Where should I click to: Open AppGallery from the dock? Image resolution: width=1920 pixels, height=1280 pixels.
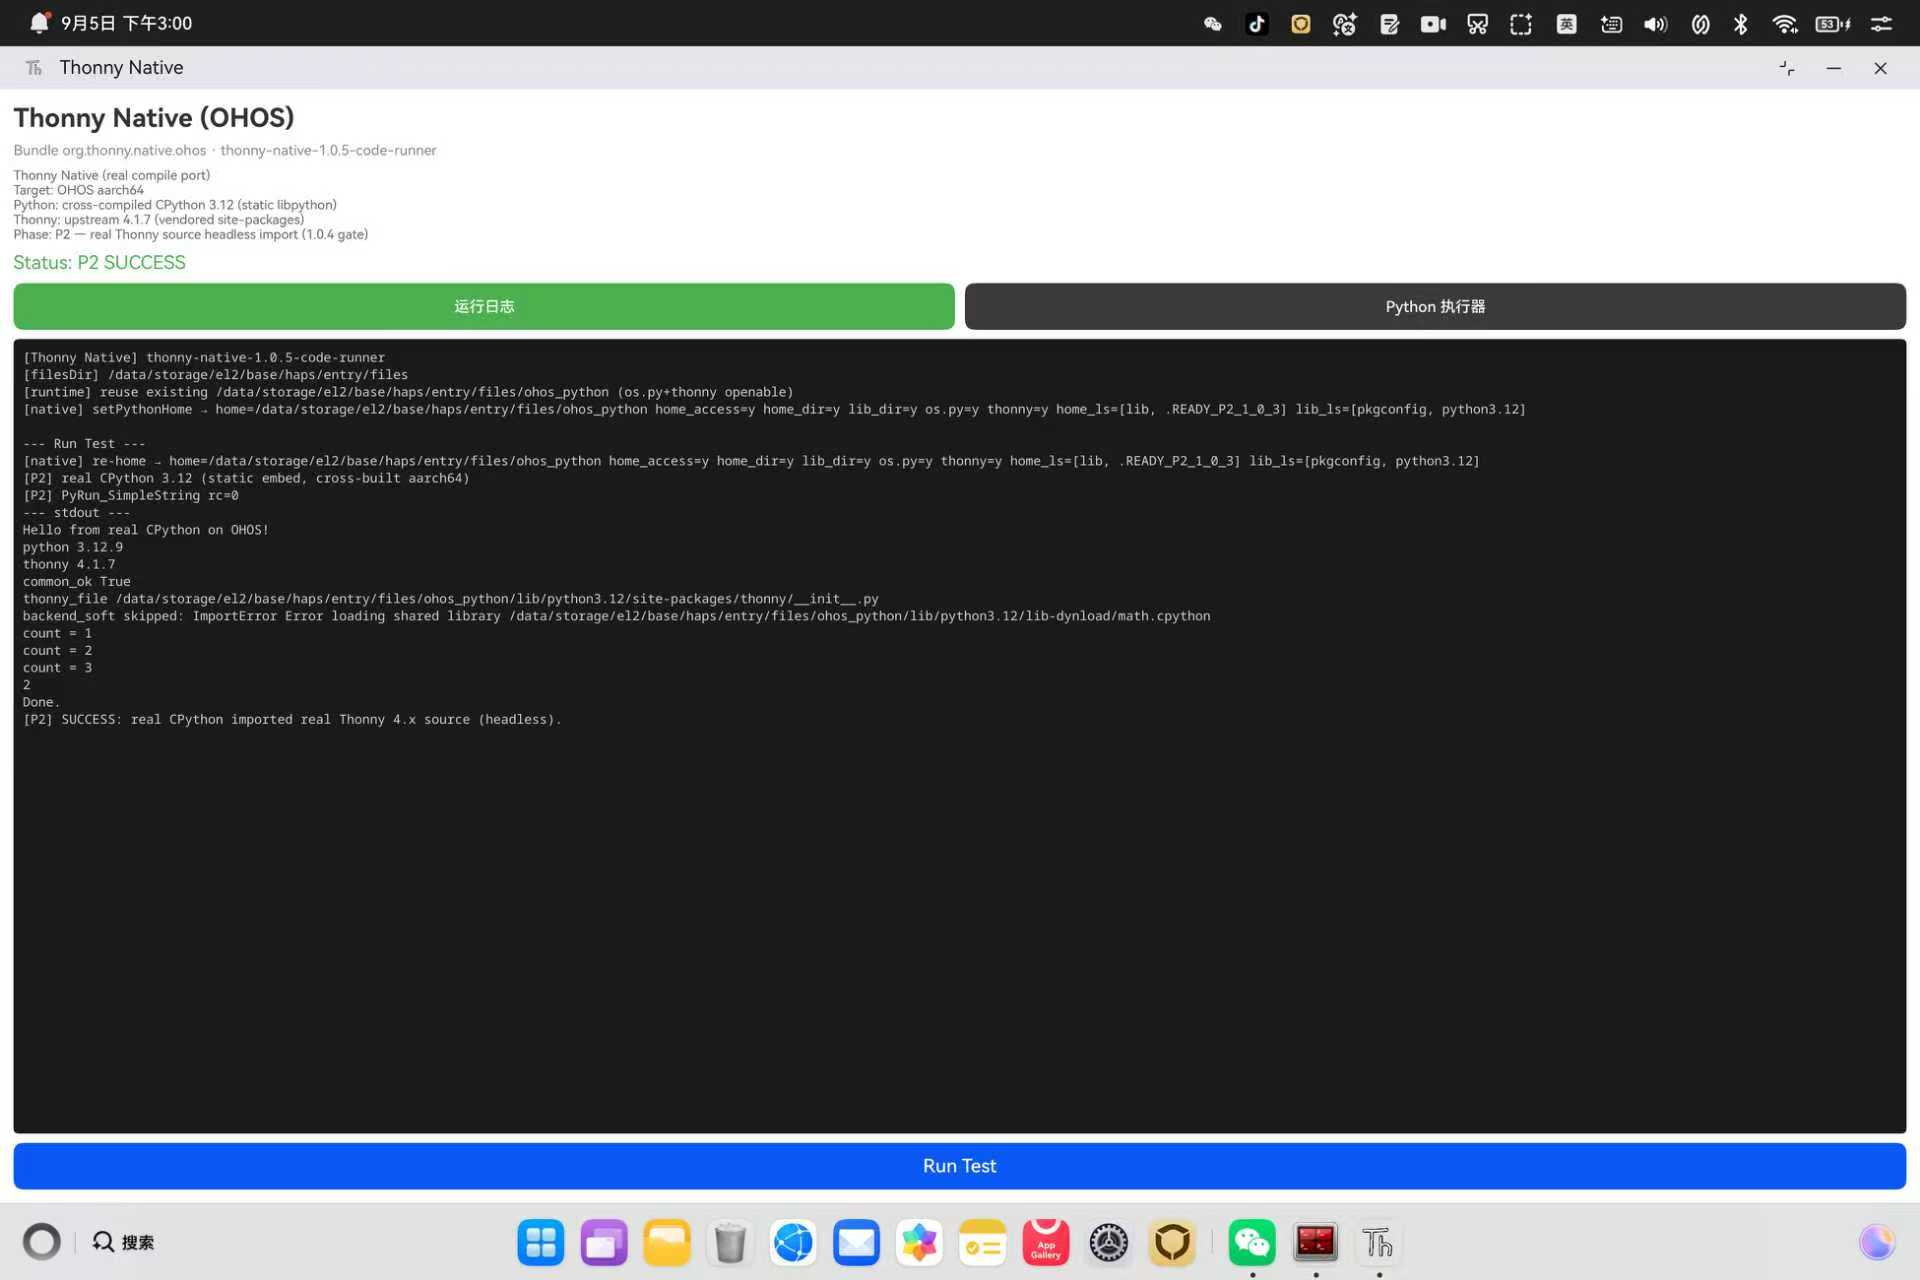[1045, 1243]
